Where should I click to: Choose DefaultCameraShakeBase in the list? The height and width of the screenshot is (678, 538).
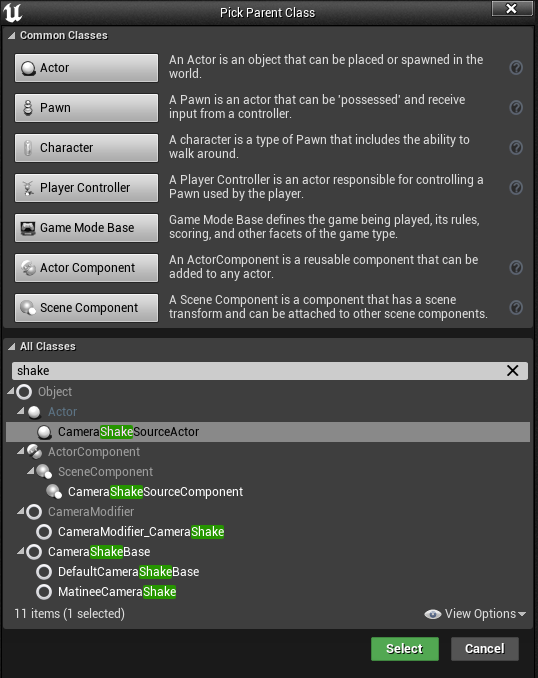[x=128, y=572]
